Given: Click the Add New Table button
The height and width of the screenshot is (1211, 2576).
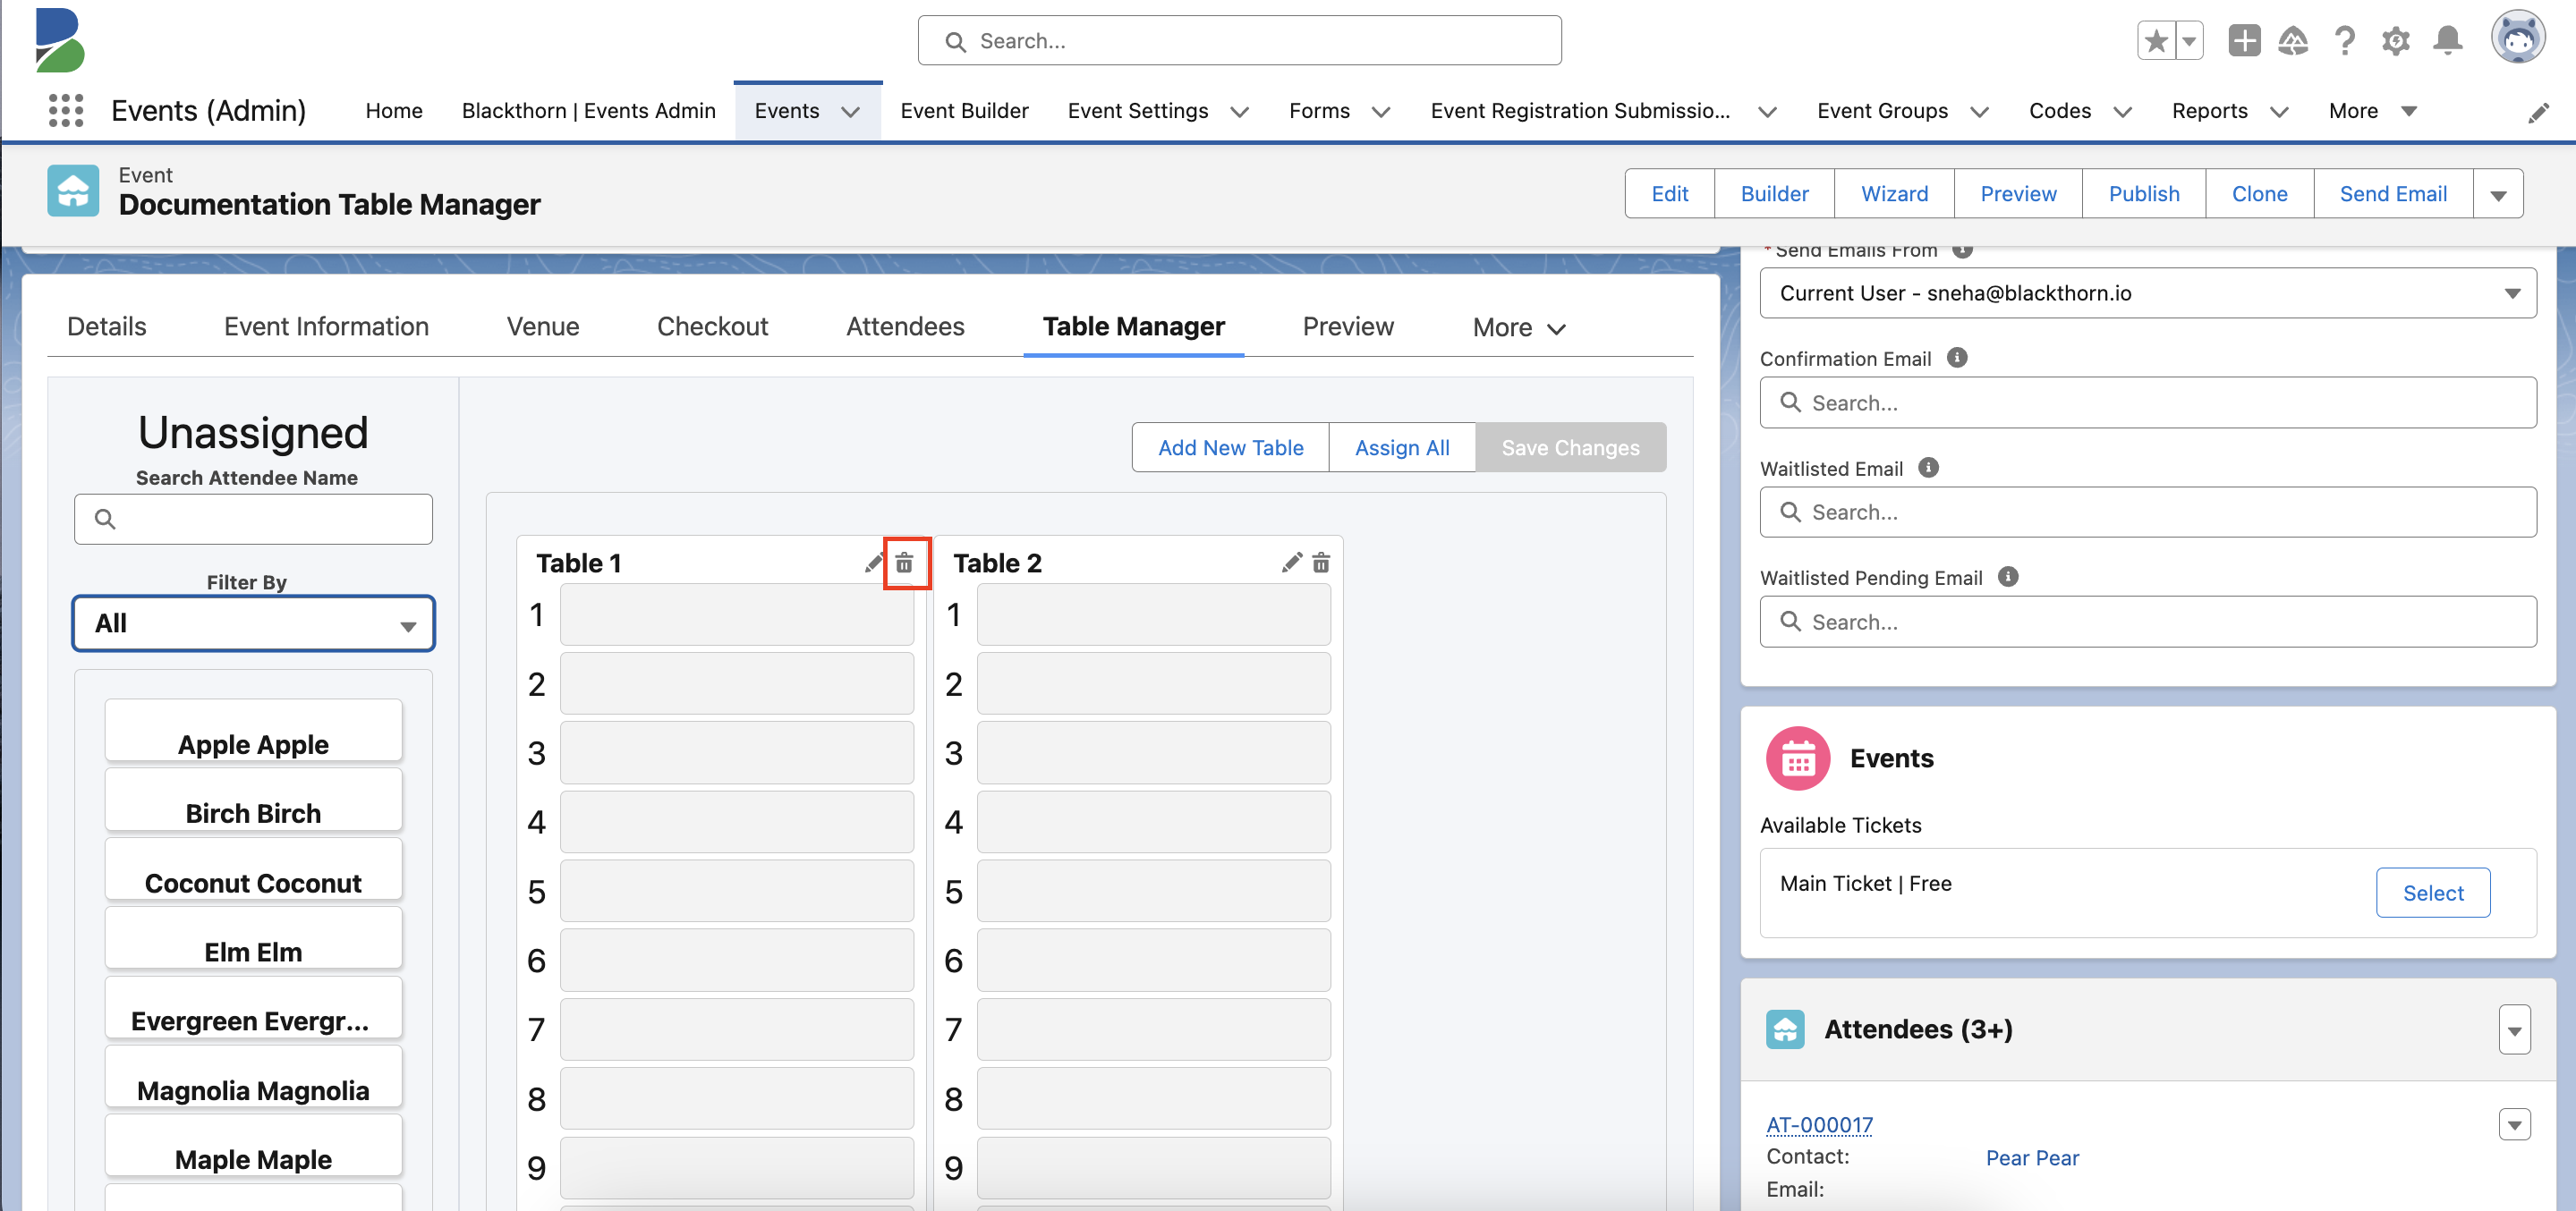Looking at the screenshot, I should click(1230, 447).
